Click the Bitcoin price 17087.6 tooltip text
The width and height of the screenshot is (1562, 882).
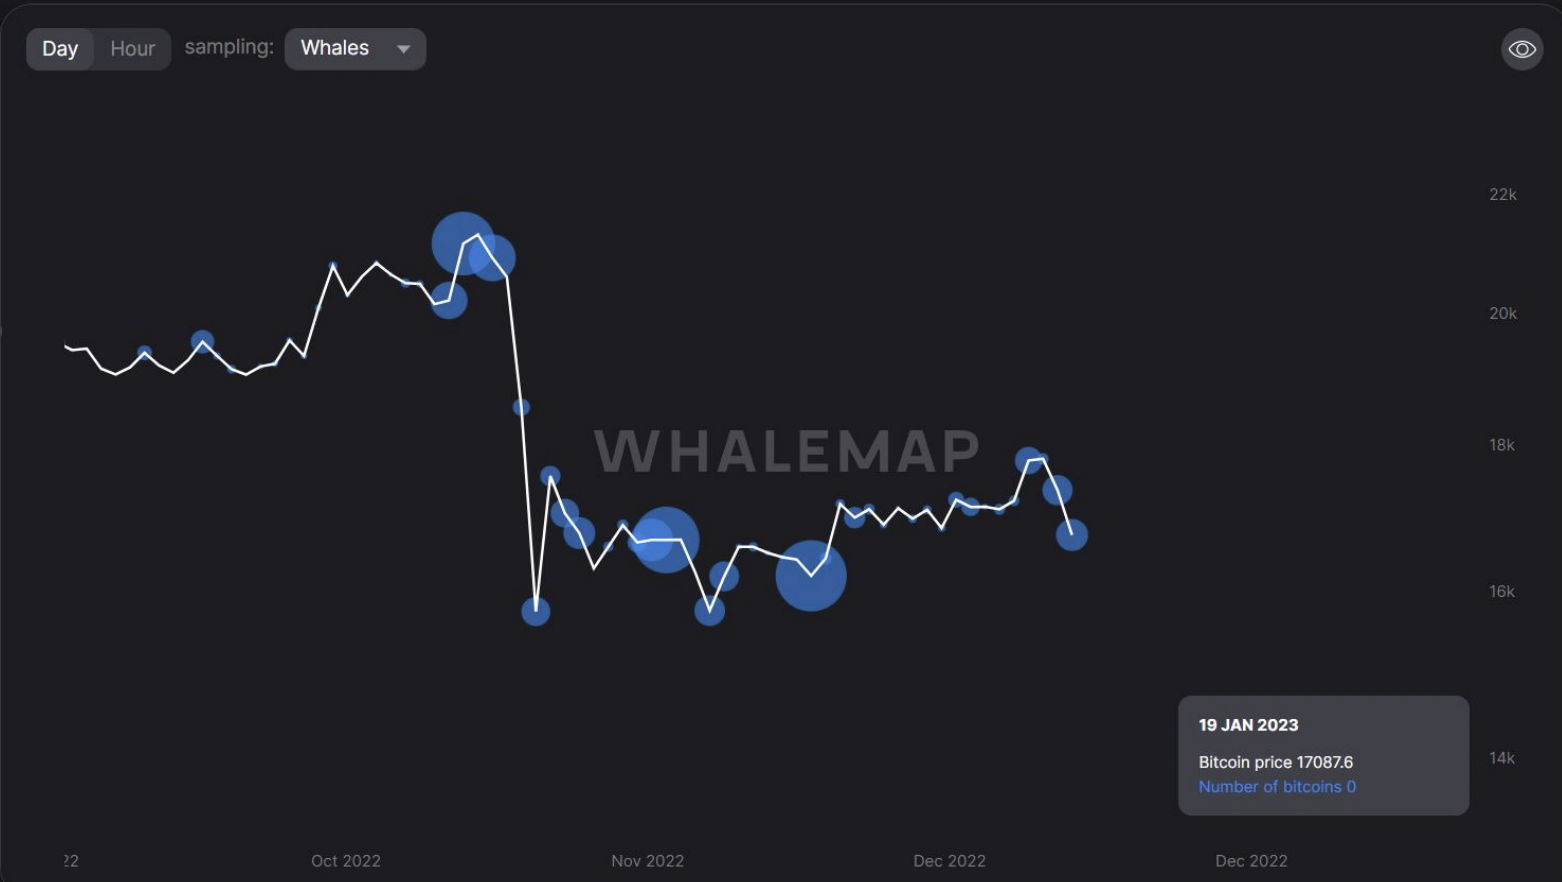[x=1275, y=761]
